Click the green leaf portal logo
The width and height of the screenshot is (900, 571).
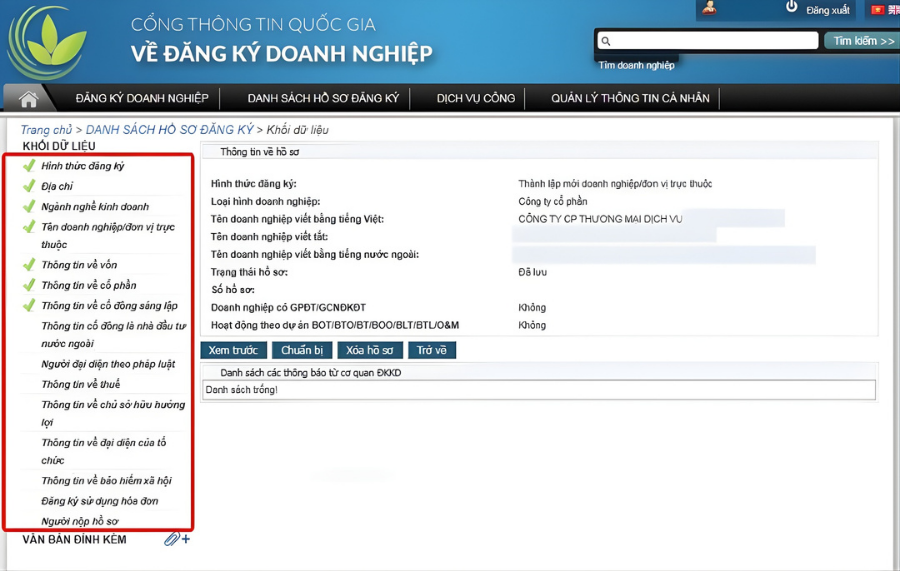(x=45, y=42)
